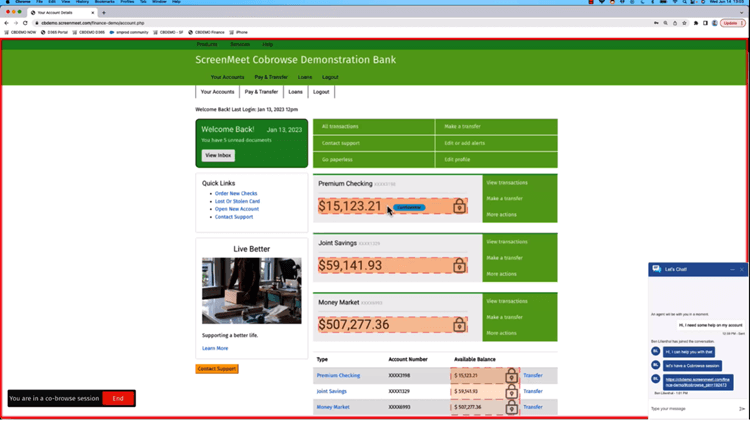Click the Make a transfer tile at top
Screen dimensions: 750x422
click(x=496, y=126)
